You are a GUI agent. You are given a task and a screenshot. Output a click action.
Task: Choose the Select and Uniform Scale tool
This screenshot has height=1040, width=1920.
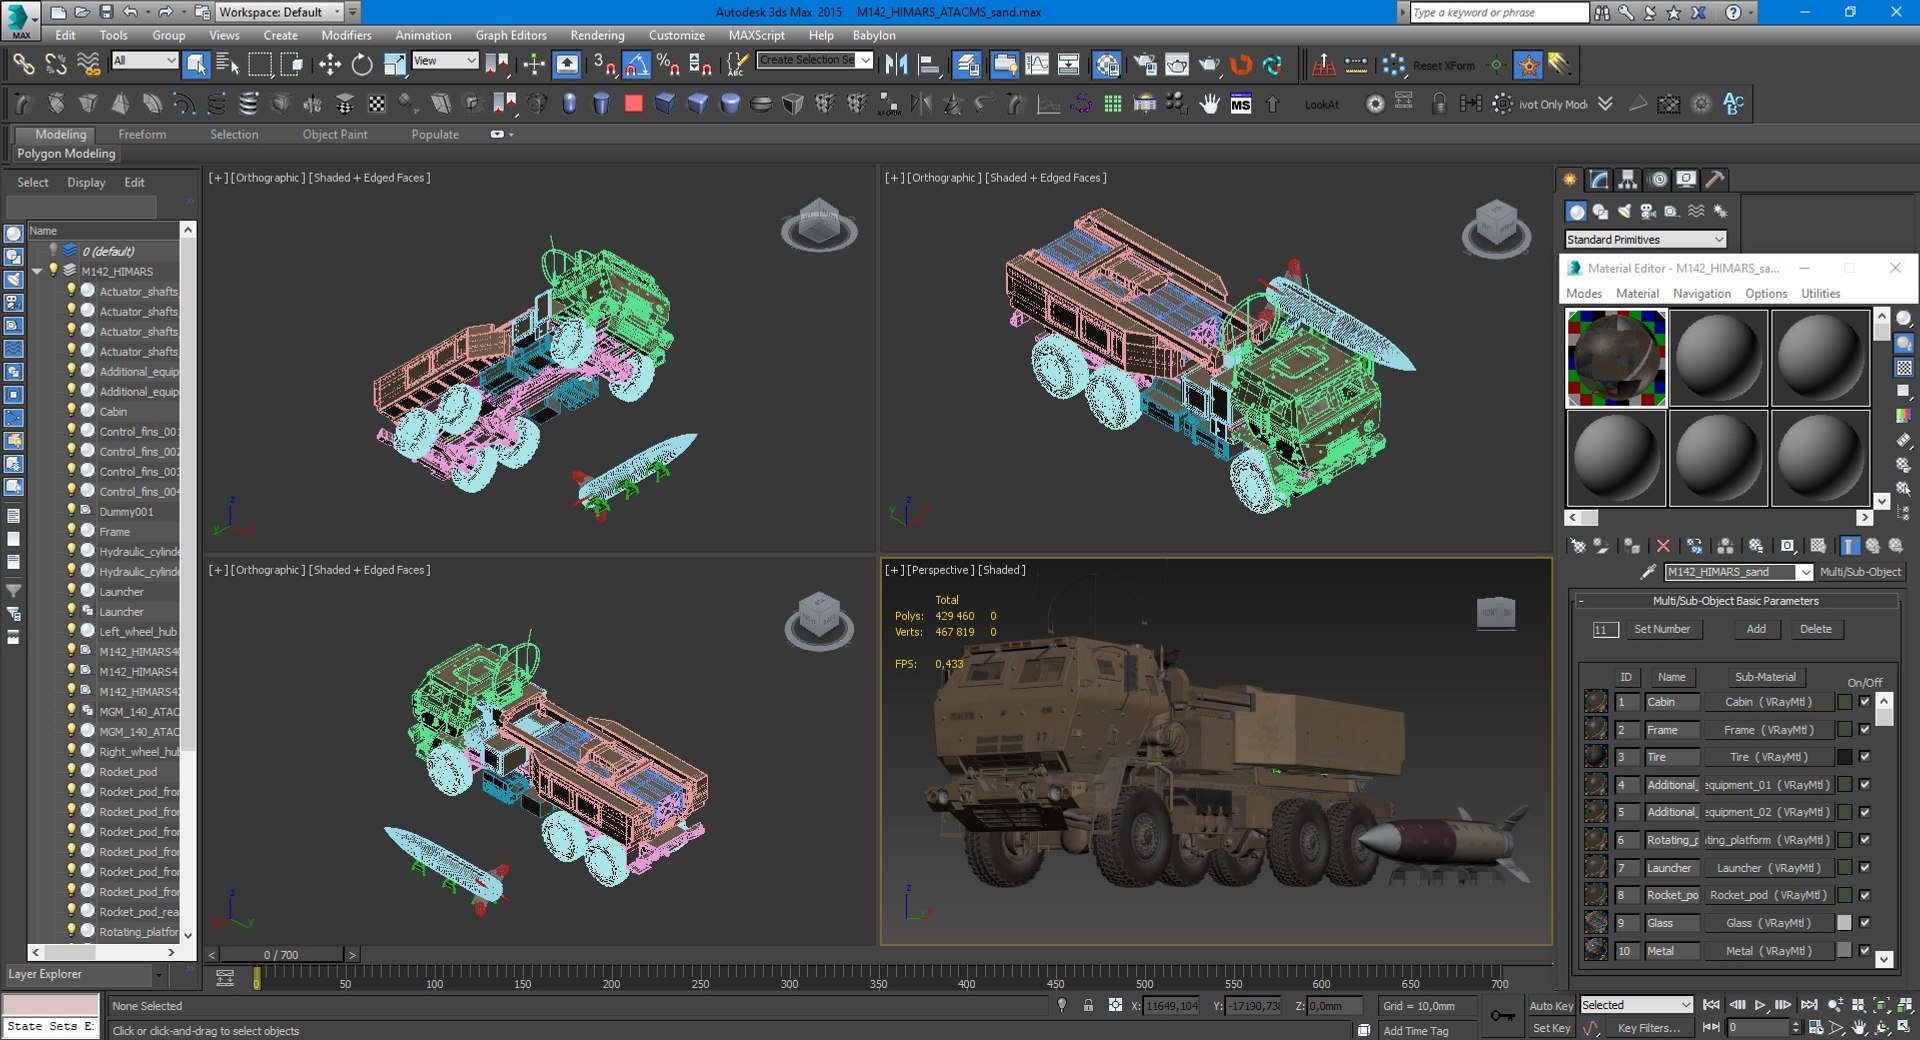point(394,65)
